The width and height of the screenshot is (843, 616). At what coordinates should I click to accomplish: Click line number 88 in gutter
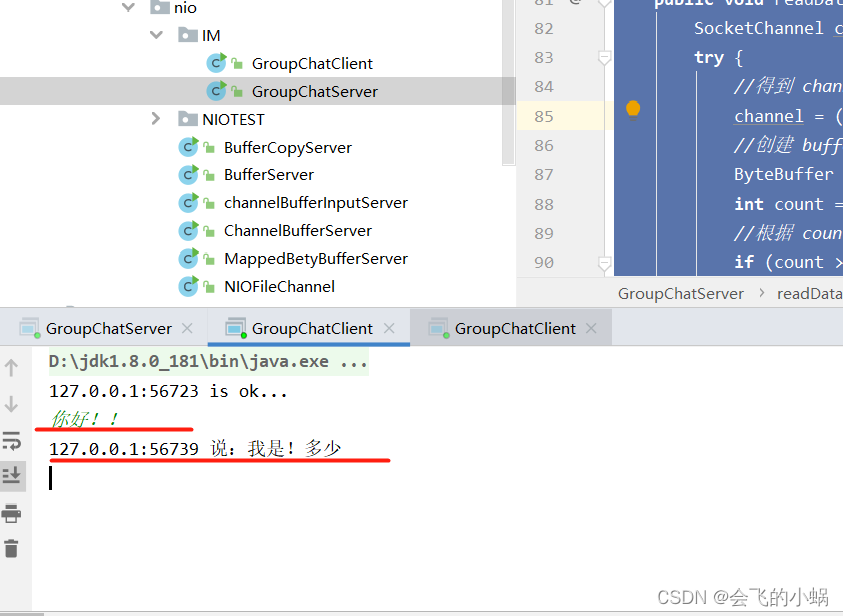544,204
